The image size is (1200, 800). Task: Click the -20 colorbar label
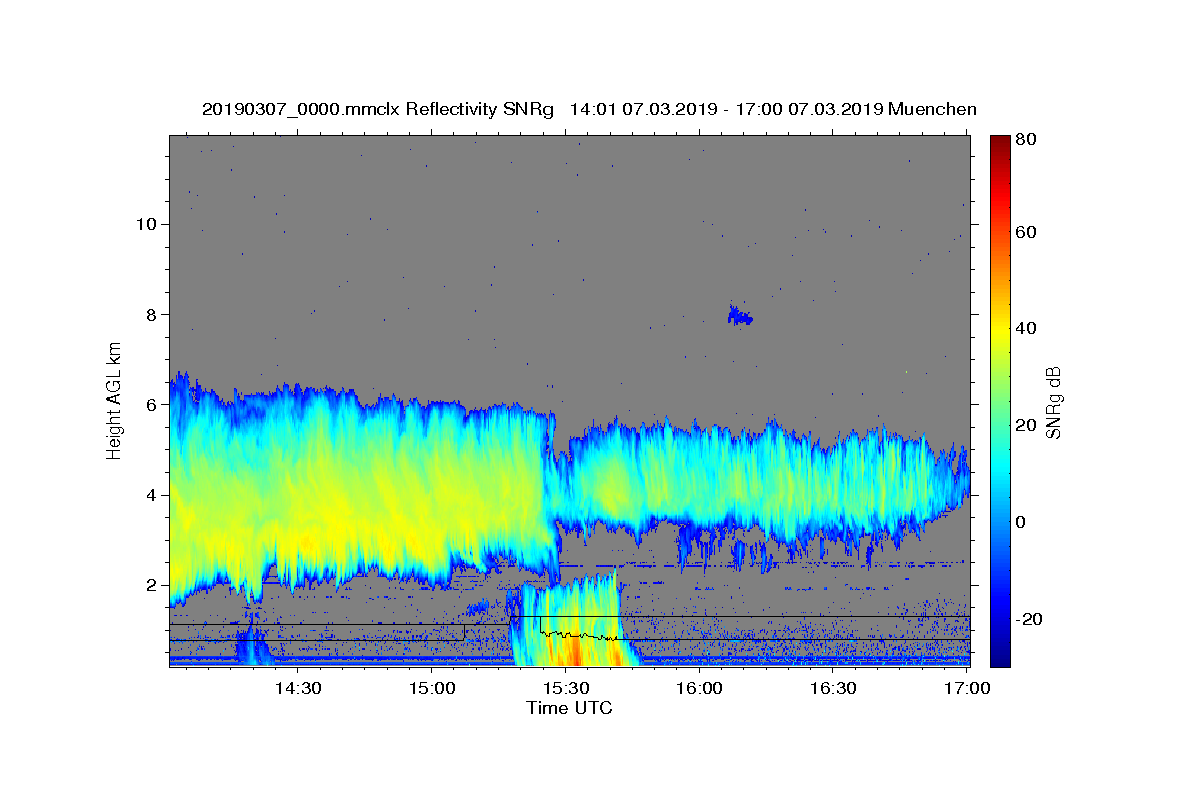(x=1031, y=619)
